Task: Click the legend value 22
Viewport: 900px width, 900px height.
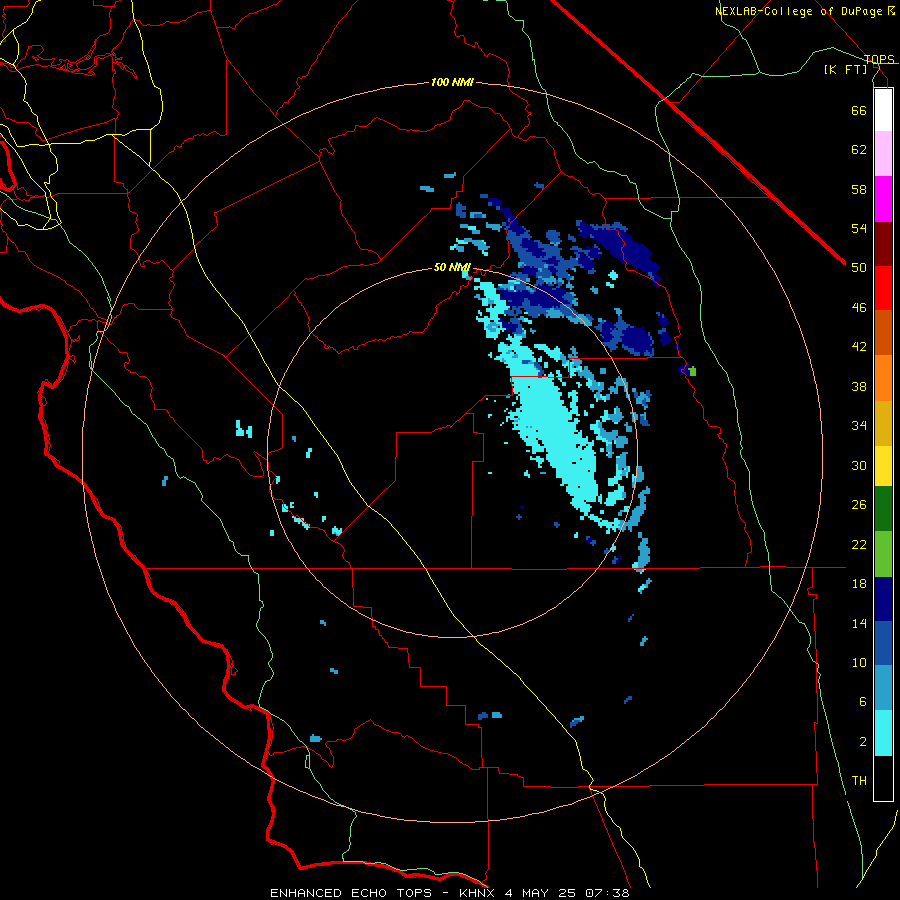Action: pos(859,544)
